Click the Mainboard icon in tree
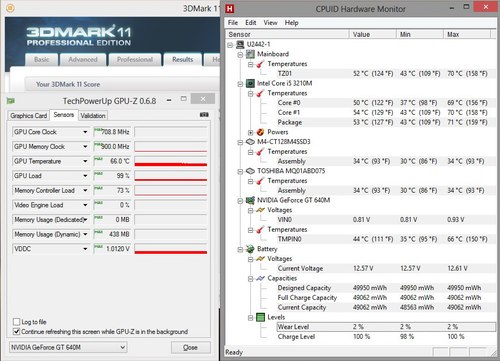 tap(250, 54)
